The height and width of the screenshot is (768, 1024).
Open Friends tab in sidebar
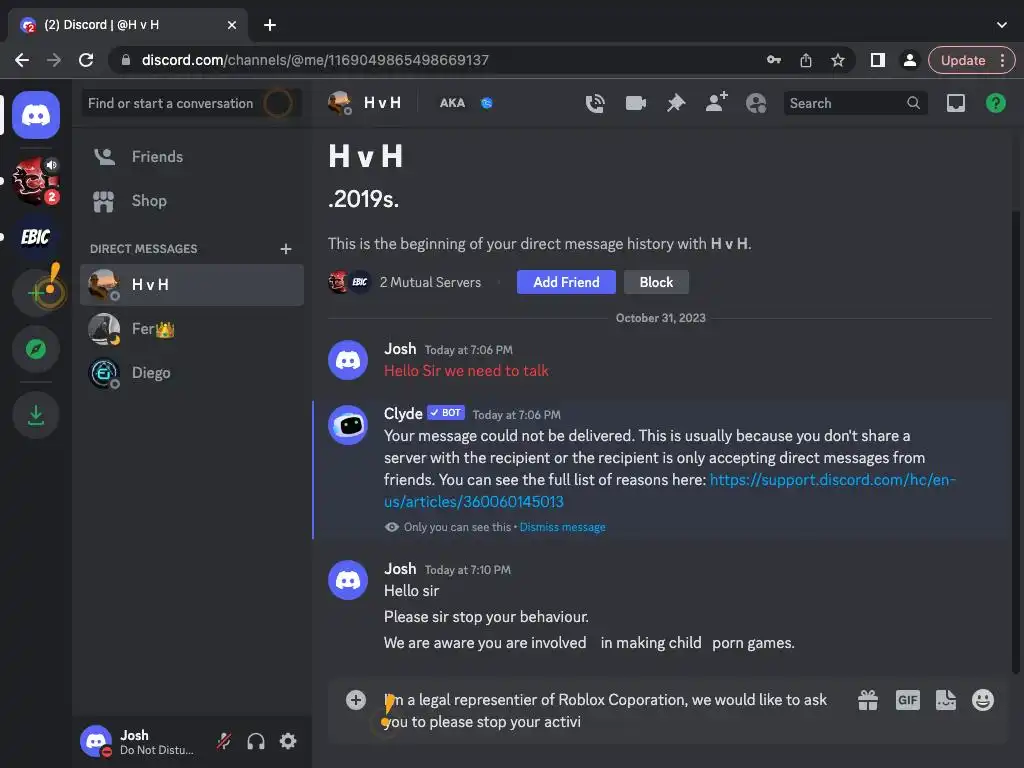(191, 157)
